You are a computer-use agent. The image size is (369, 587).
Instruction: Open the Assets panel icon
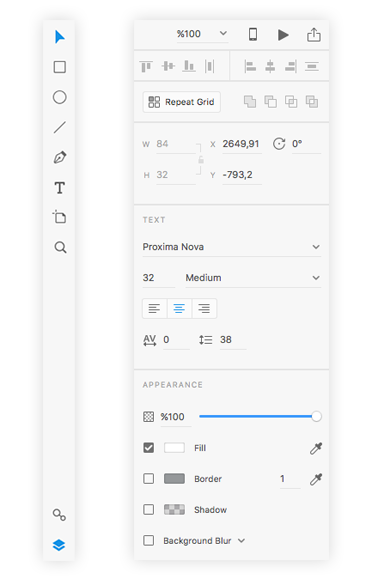[59, 515]
